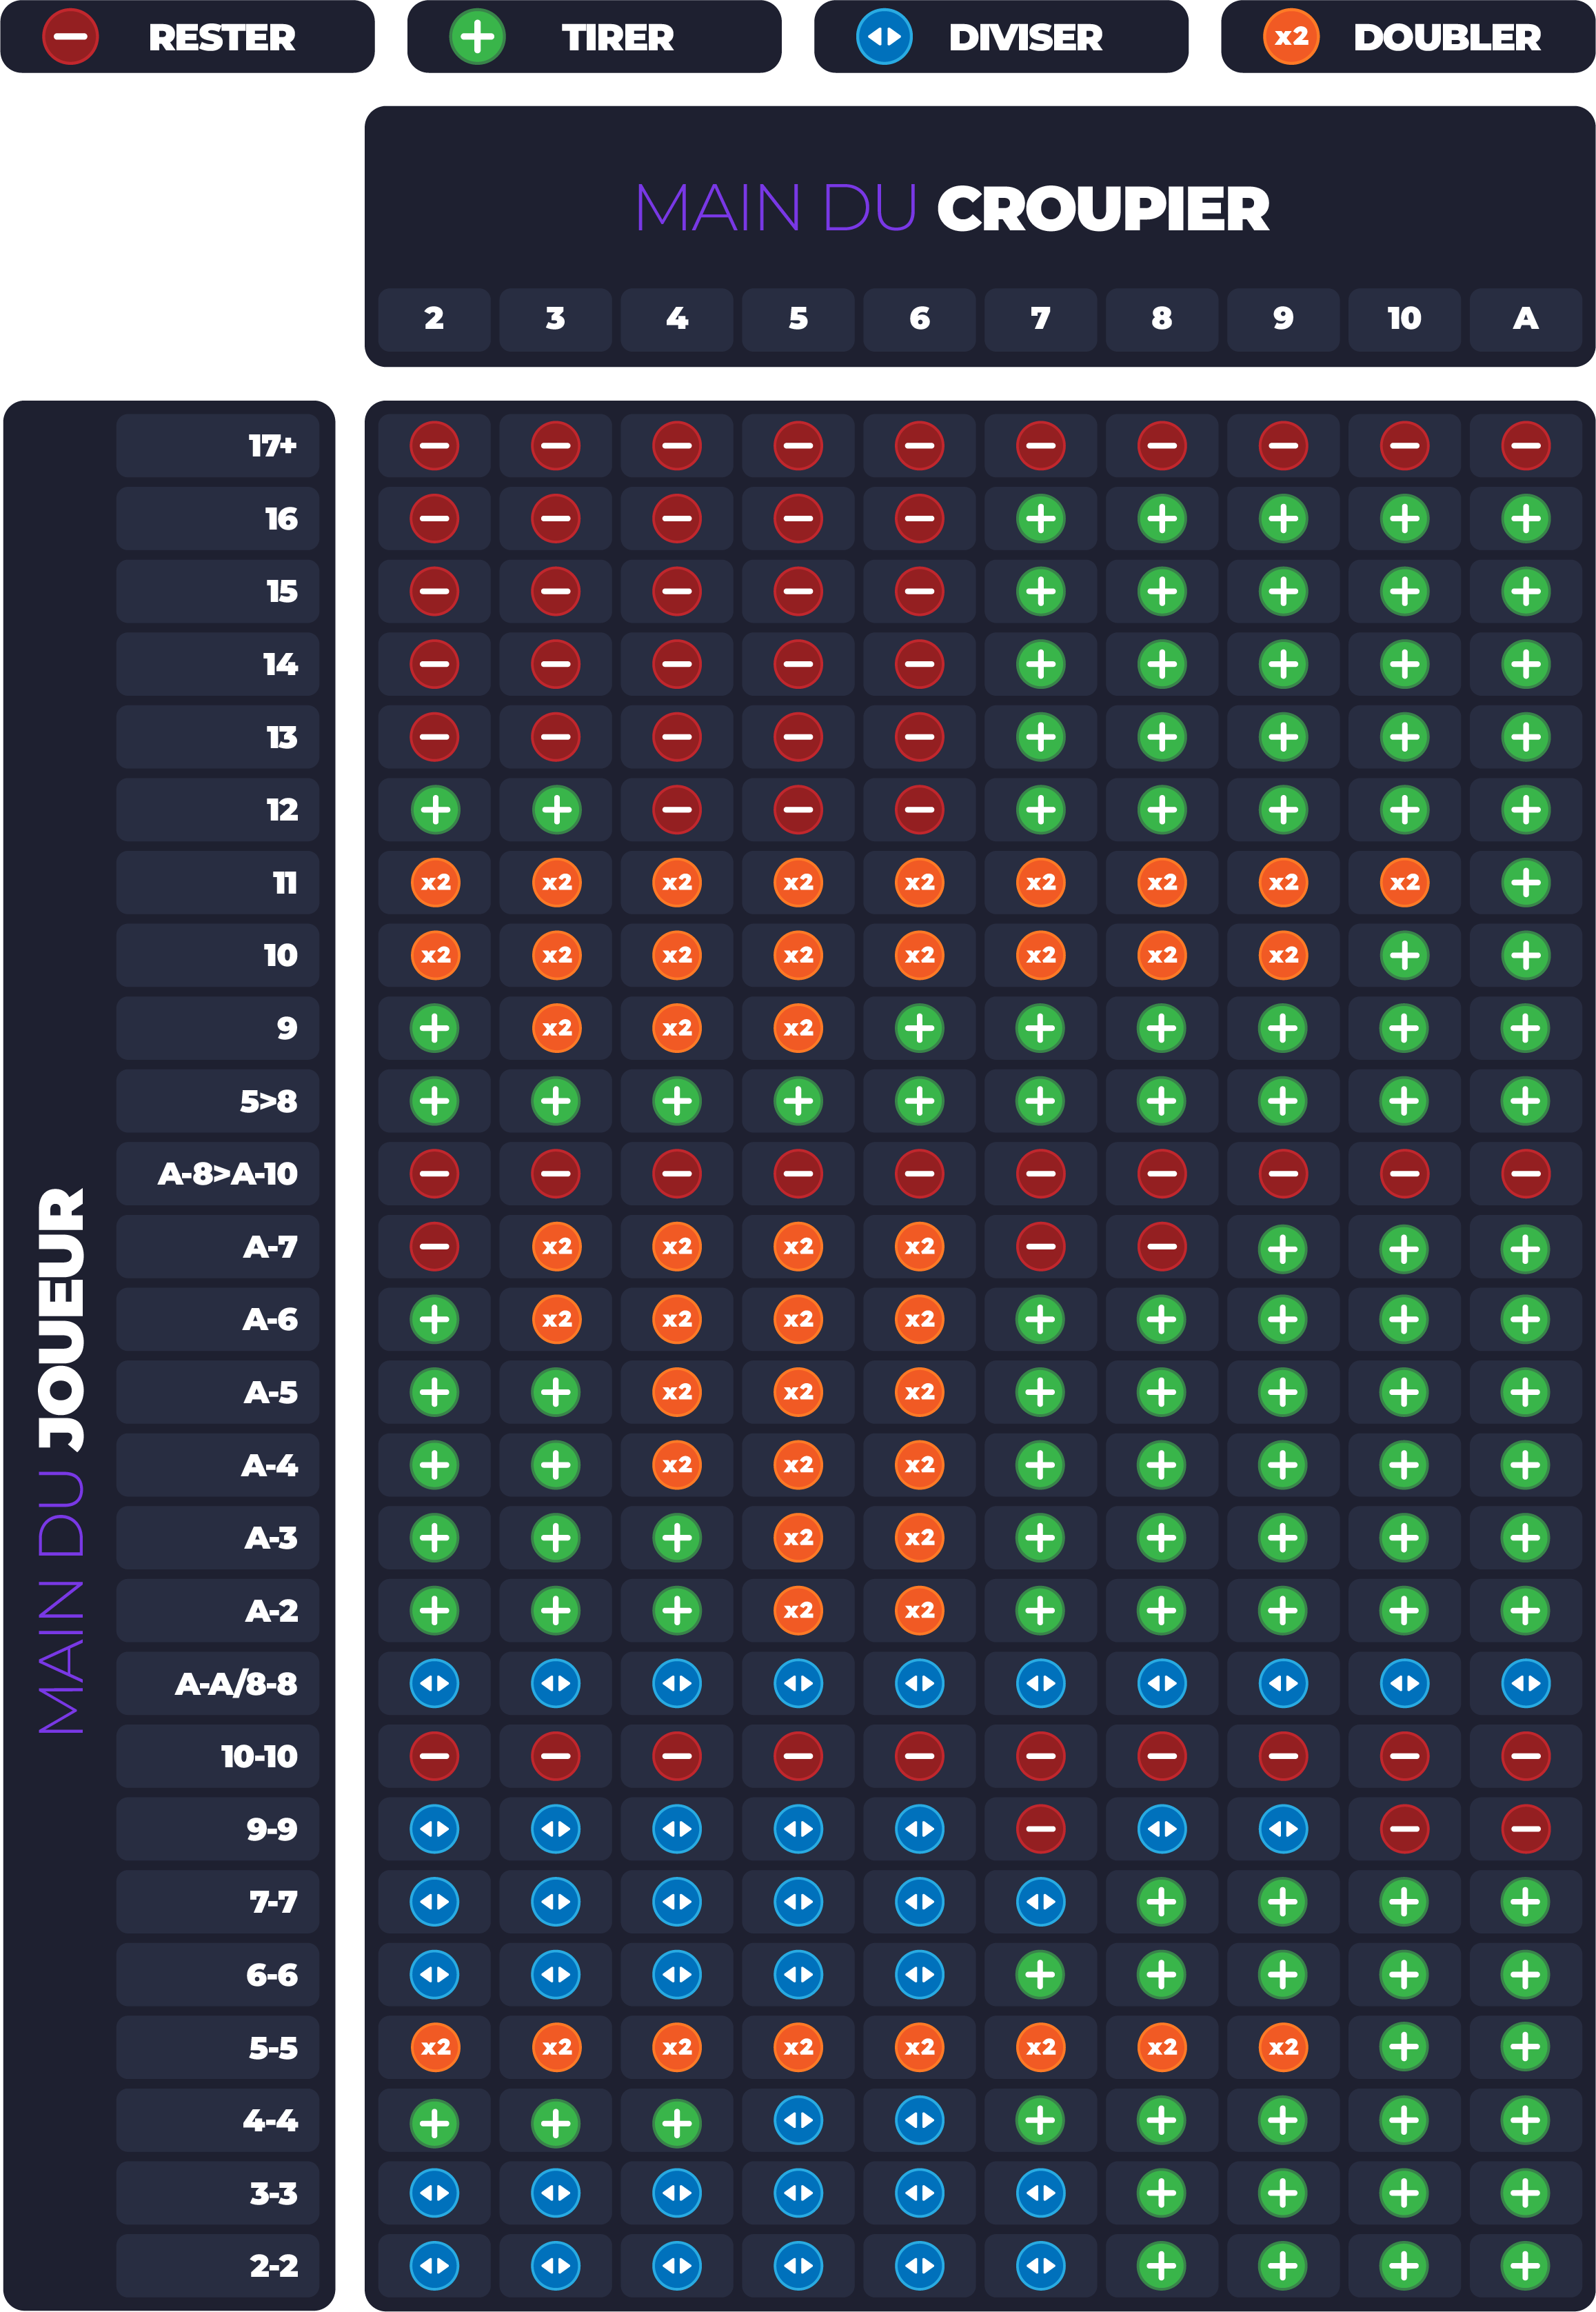Click the green plus icon beside TIRER

click(x=477, y=37)
